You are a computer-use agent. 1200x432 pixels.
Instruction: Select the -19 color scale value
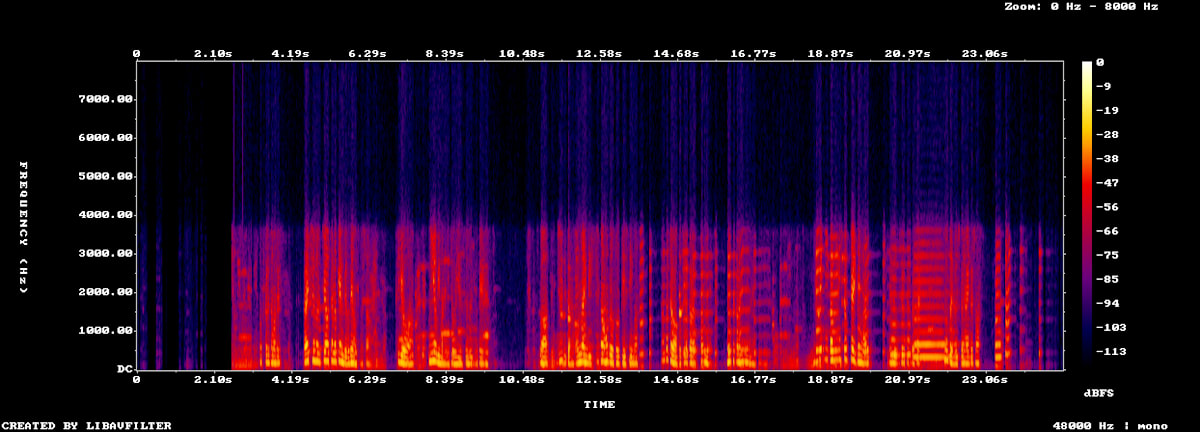(x=1107, y=110)
